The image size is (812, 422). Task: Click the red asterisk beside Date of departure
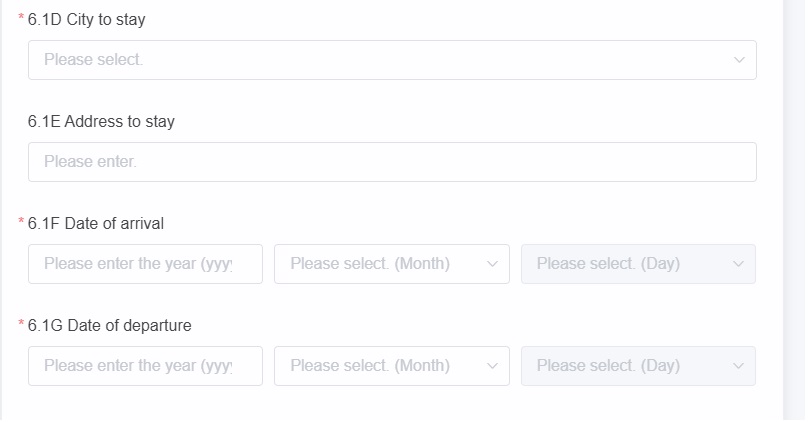coord(21,323)
